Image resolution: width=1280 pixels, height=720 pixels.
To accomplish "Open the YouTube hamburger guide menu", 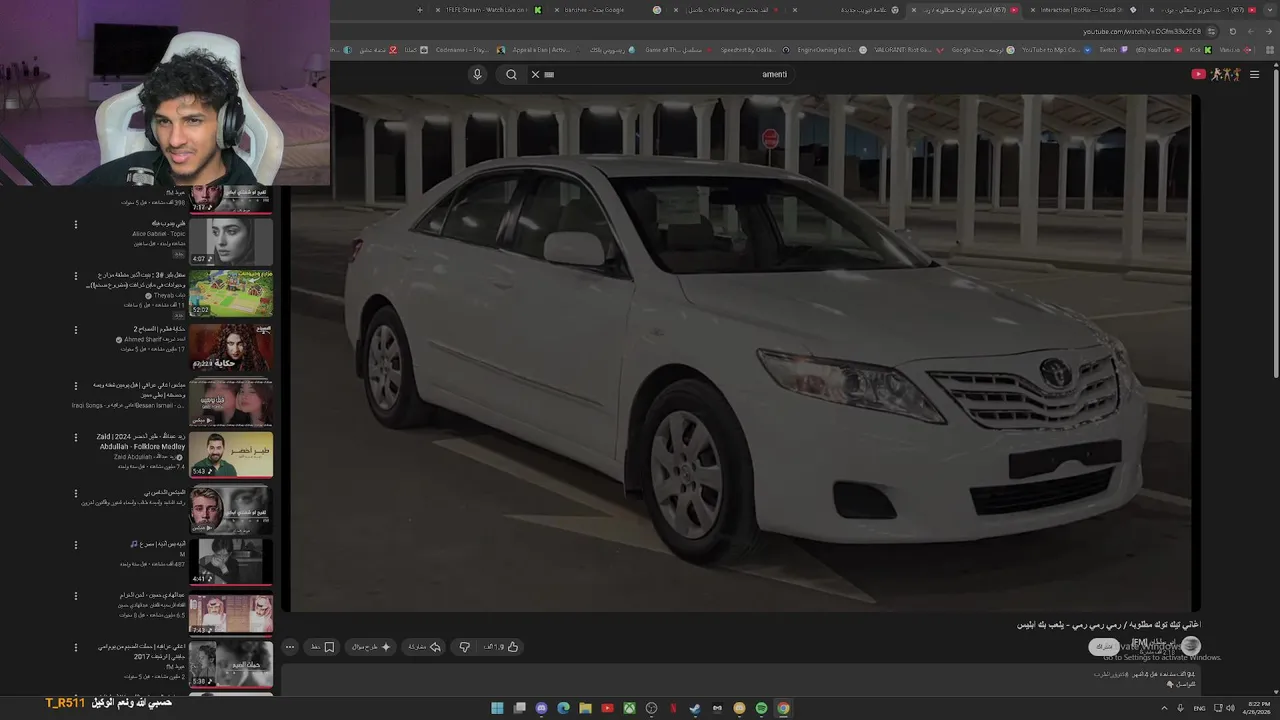I will coord(1254,74).
